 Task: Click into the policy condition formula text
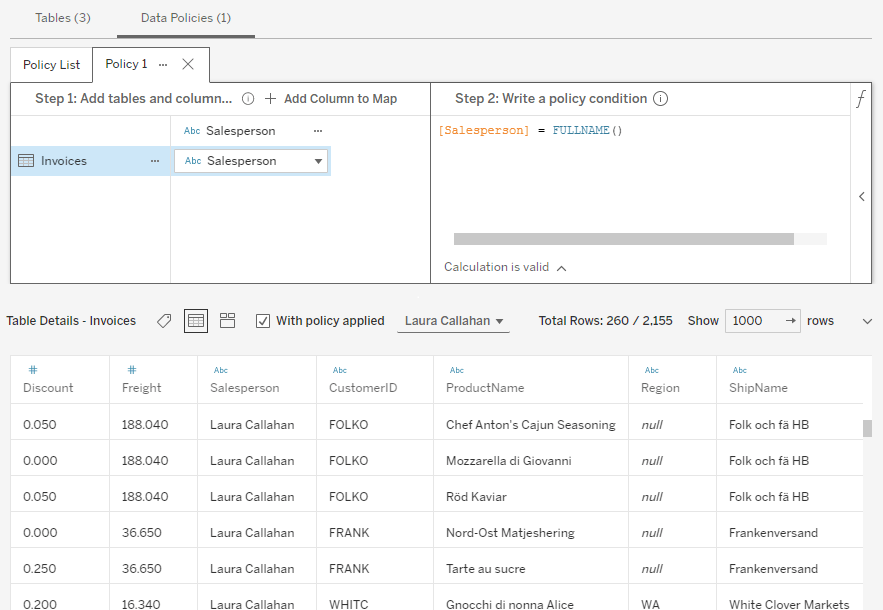click(530, 131)
